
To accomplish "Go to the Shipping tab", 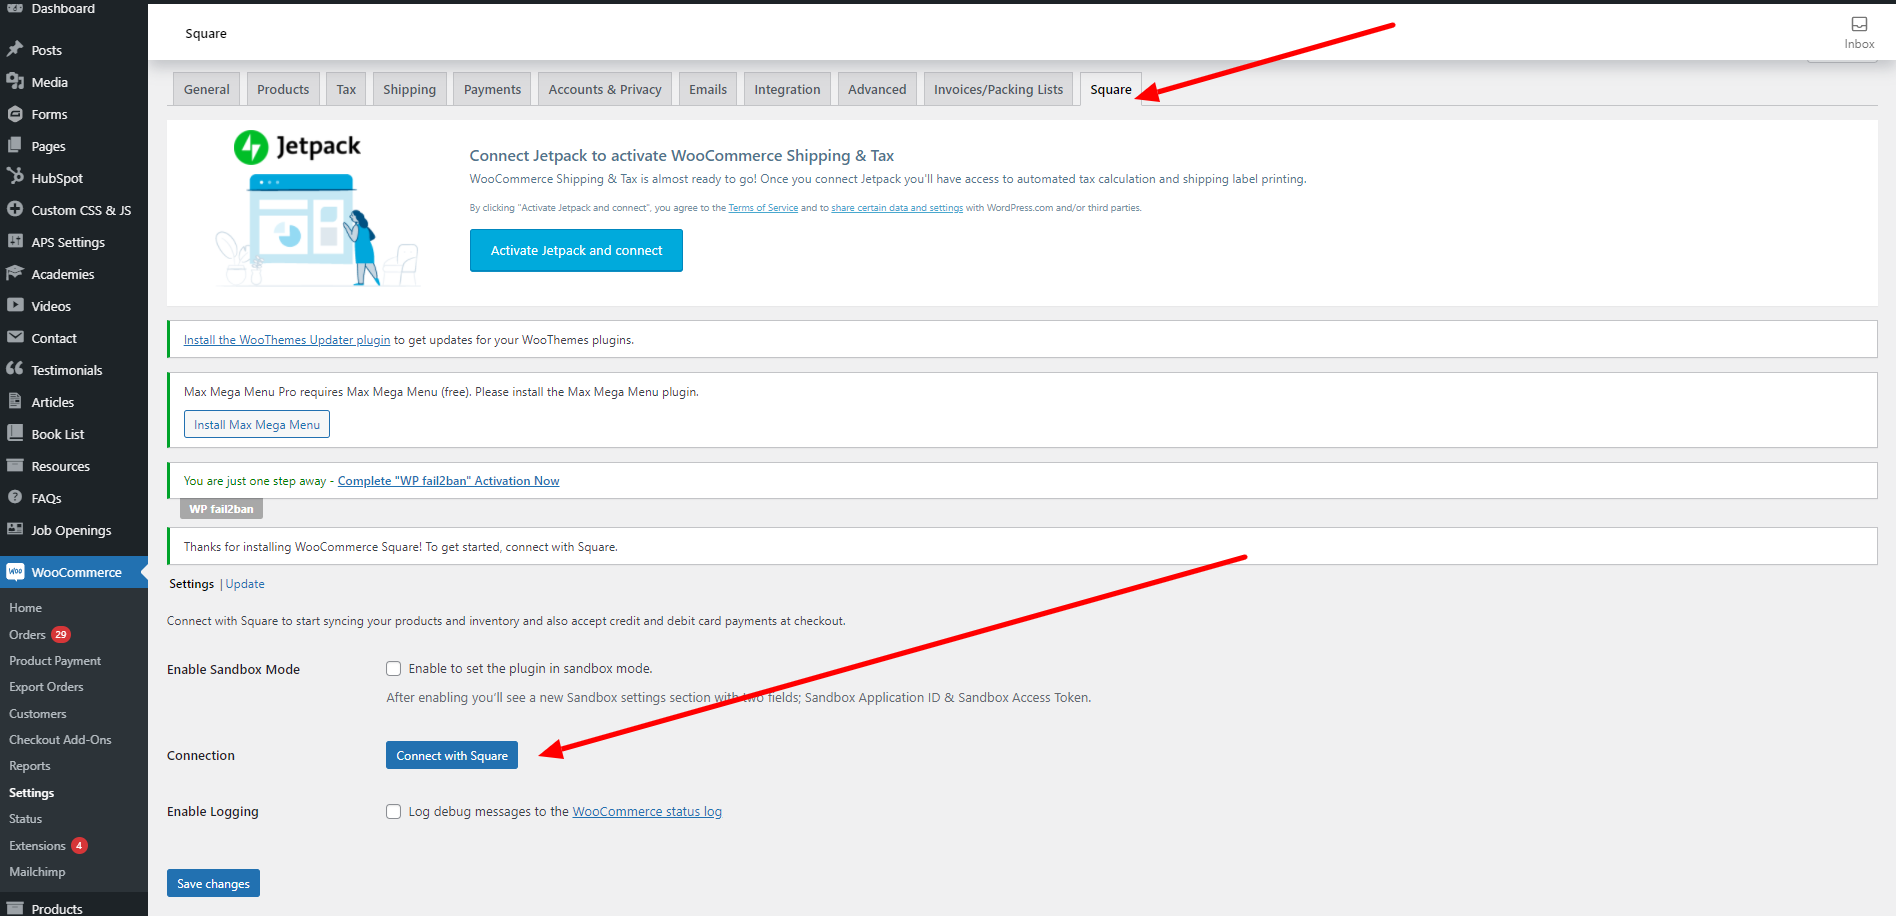I will pyautogui.click(x=409, y=89).
